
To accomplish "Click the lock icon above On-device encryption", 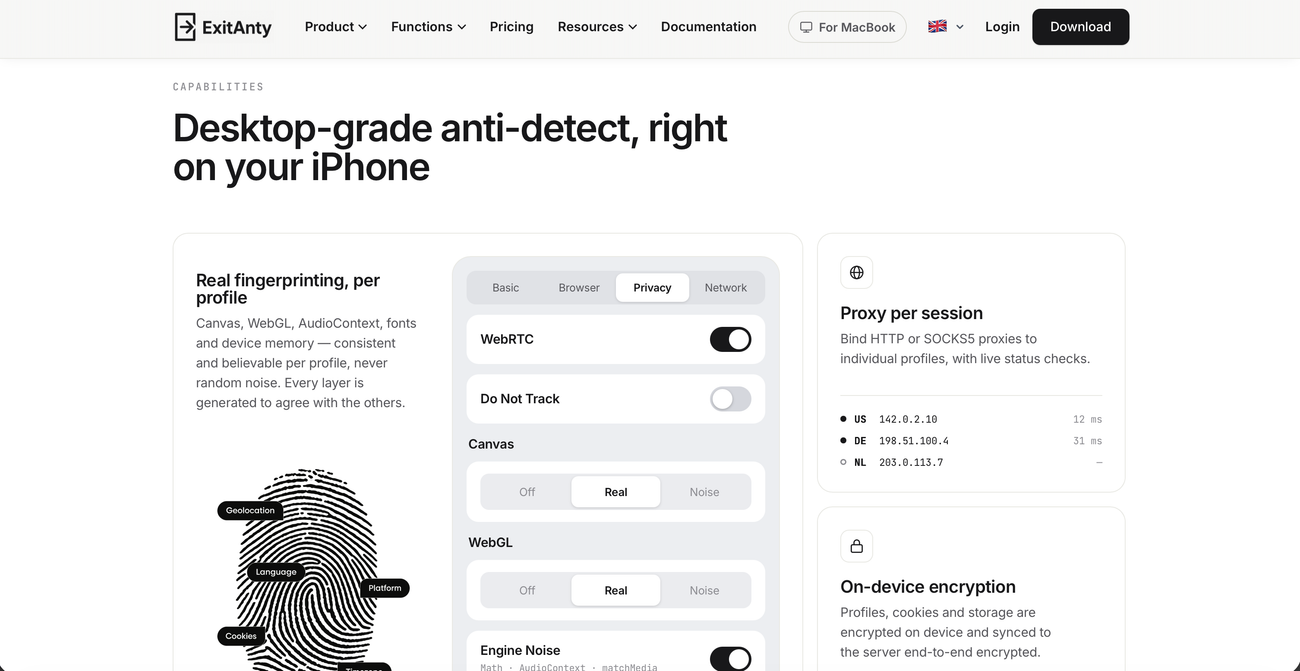I will point(857,546).
